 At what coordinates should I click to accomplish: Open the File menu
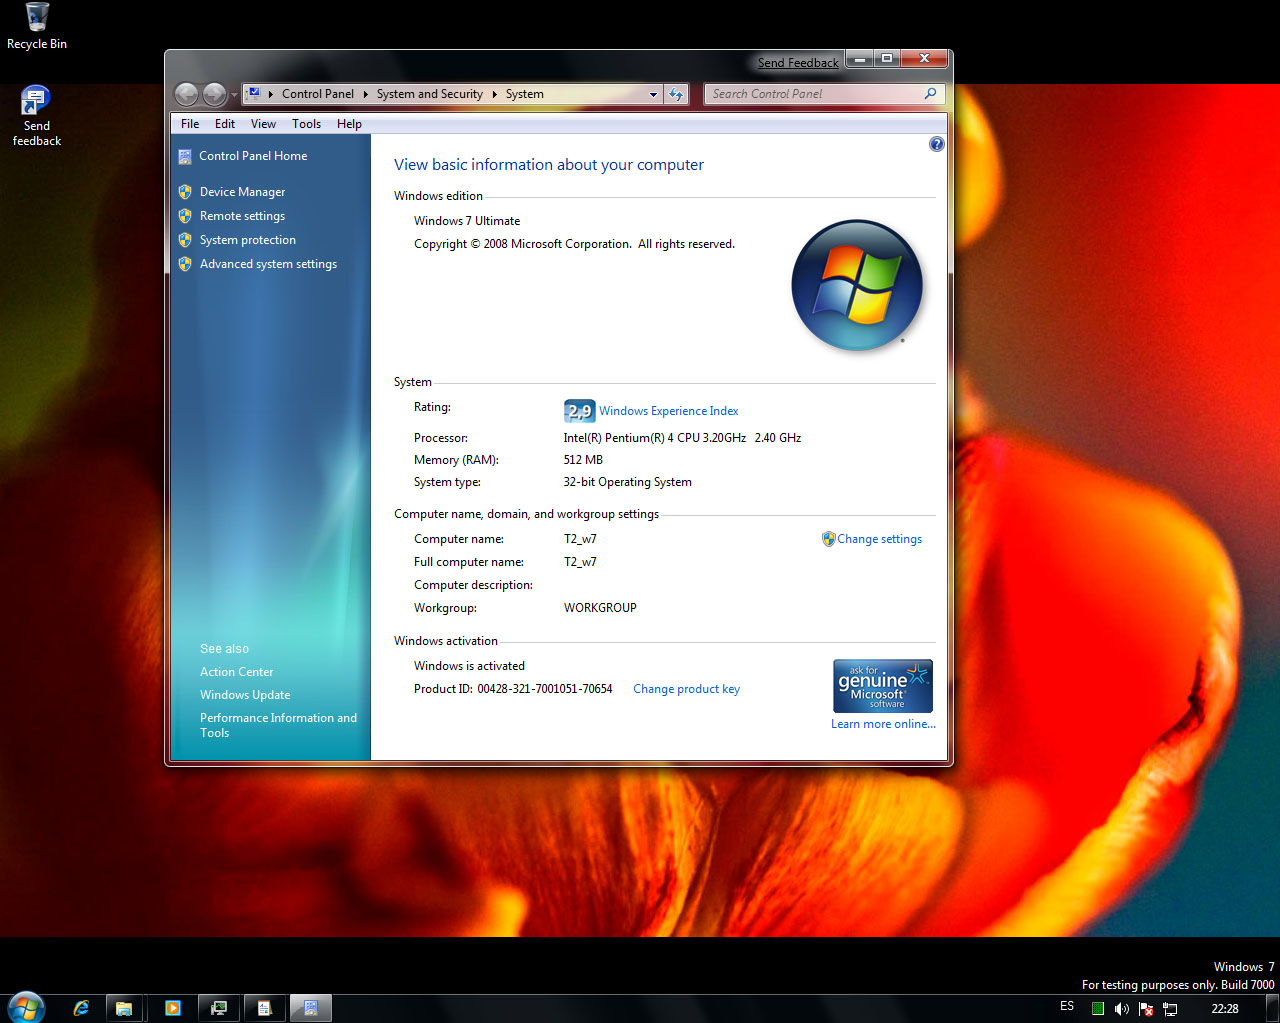190,124
